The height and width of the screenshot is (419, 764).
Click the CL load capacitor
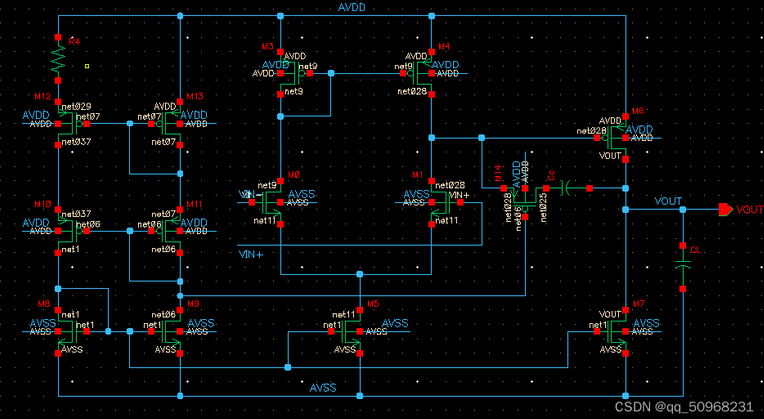pos(683,265)
